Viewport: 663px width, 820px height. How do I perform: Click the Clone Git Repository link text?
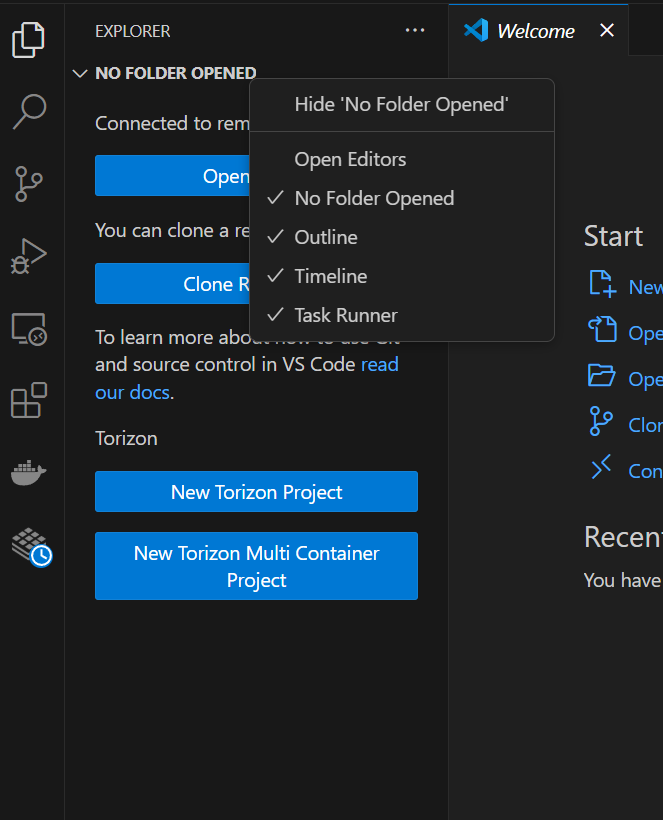click(x=646, y=425)
